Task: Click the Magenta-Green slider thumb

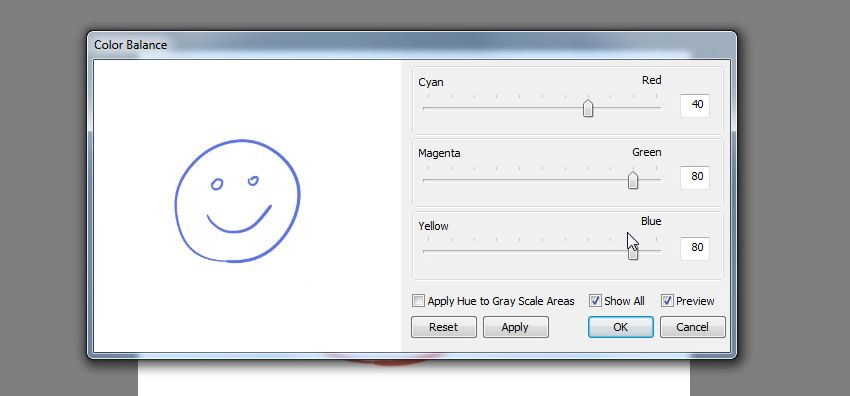Action: 633,180
